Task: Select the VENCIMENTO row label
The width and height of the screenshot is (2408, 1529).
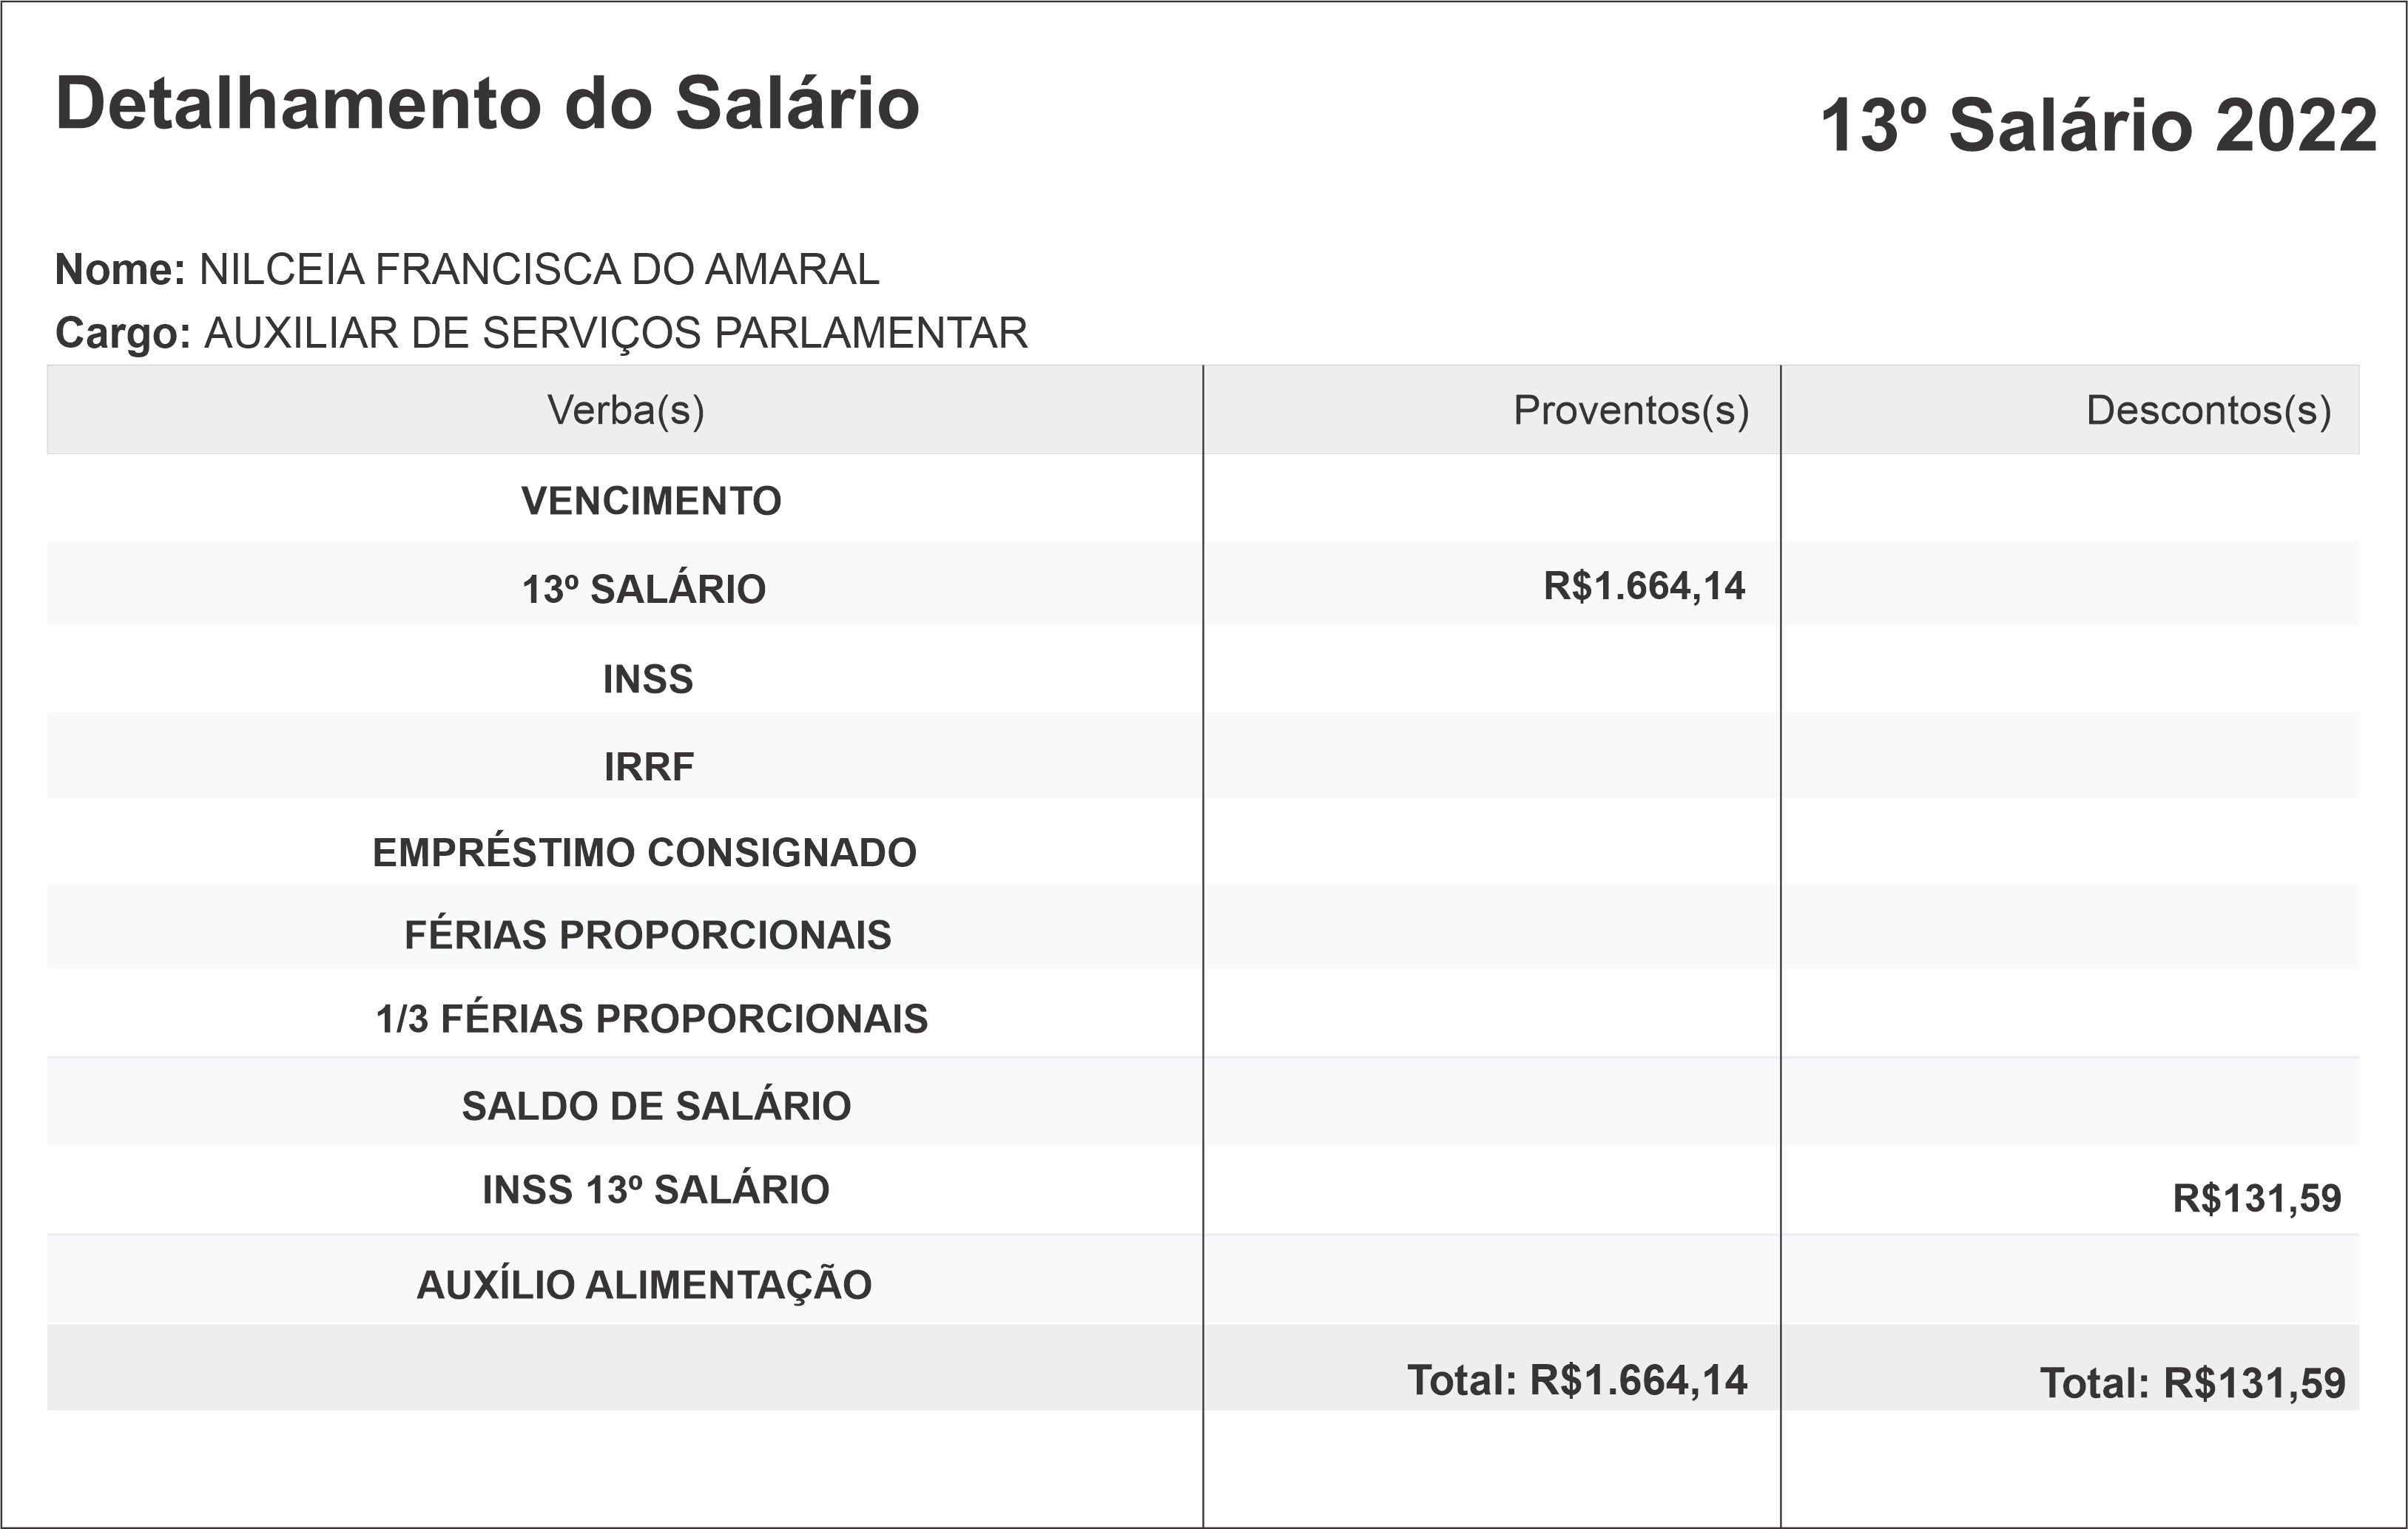Action: (x=651, y=501)
